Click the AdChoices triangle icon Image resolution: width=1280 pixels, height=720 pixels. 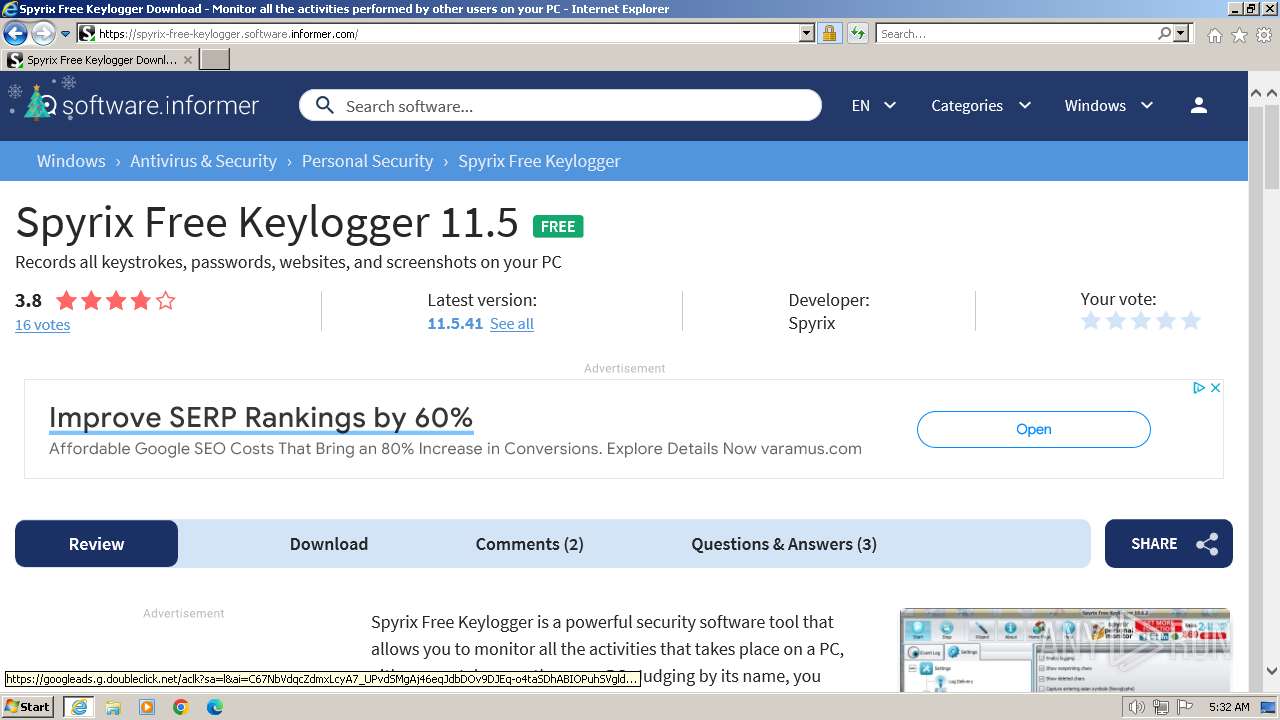click(1199, 388)
